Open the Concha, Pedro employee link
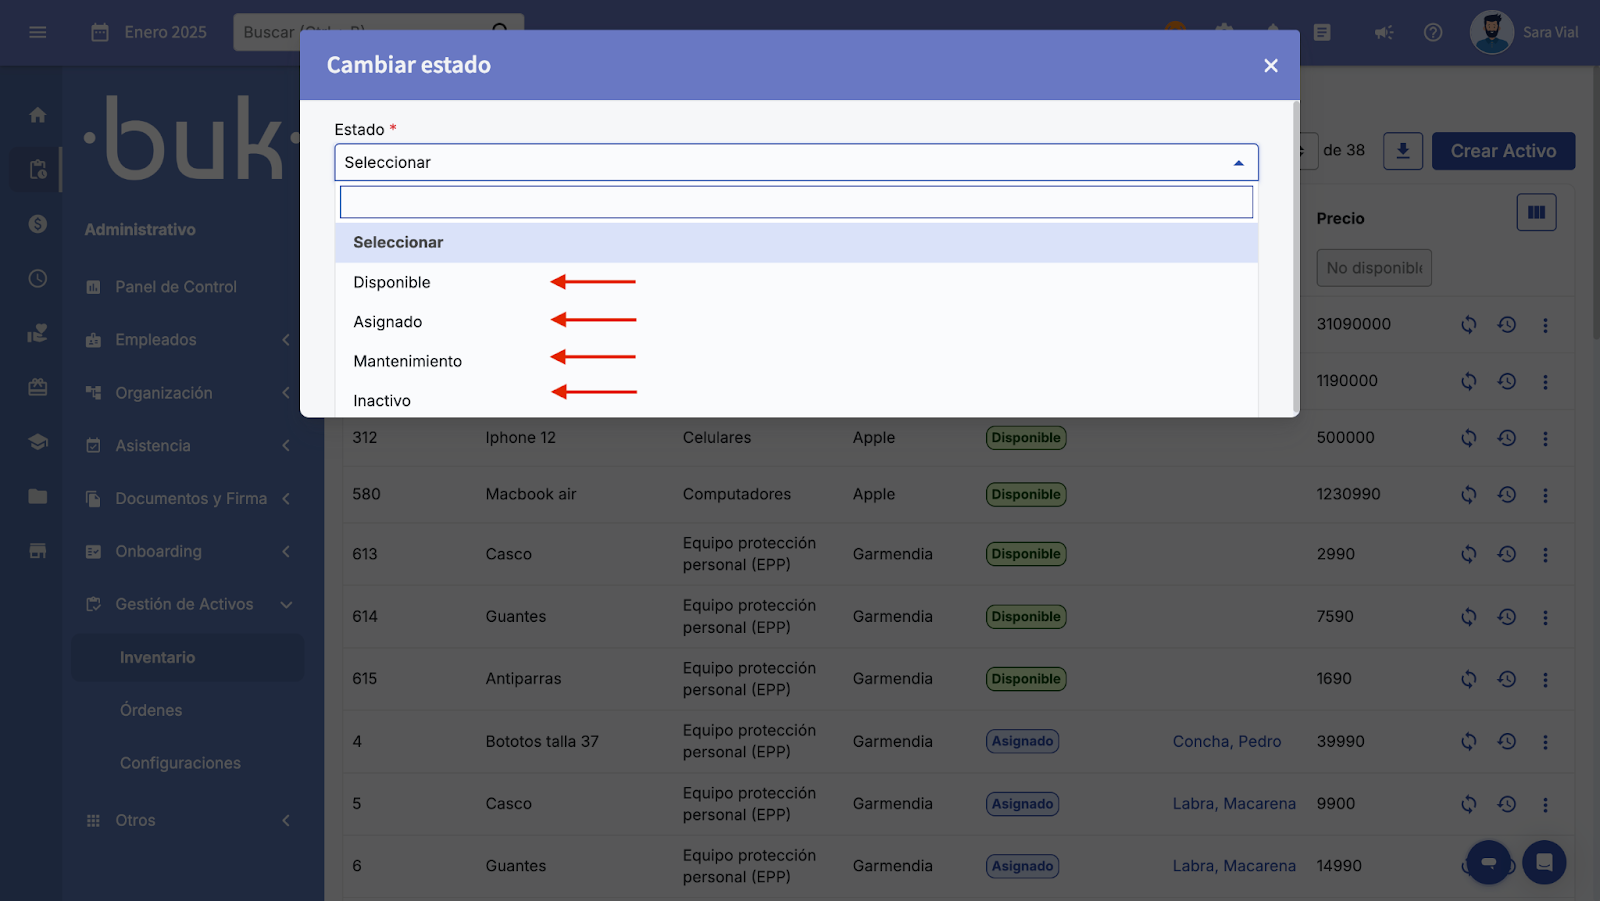This screenshot has height=901, width=1600. [1226, 742]
